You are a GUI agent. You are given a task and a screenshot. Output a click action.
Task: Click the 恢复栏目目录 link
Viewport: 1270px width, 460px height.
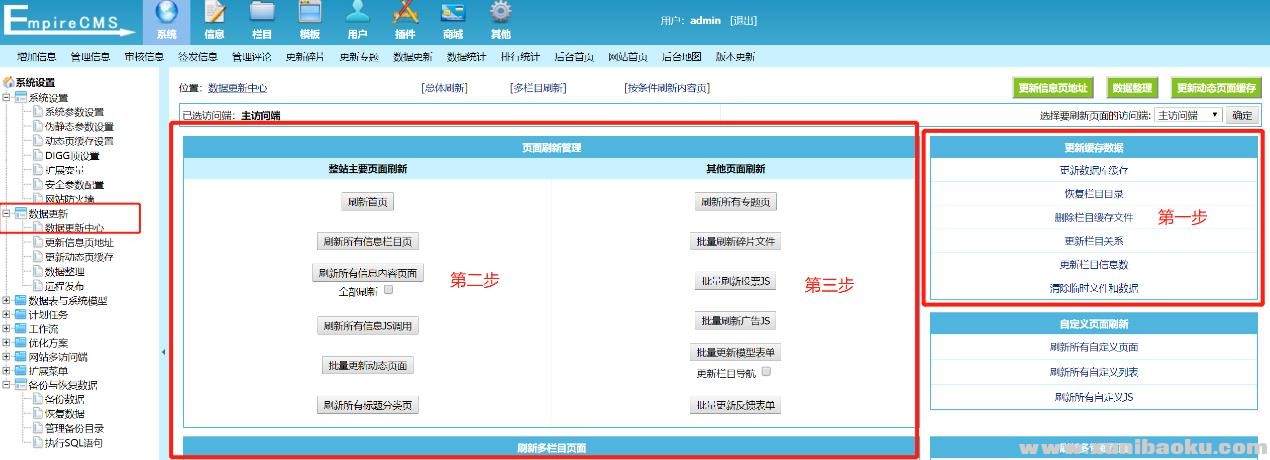1093,194
